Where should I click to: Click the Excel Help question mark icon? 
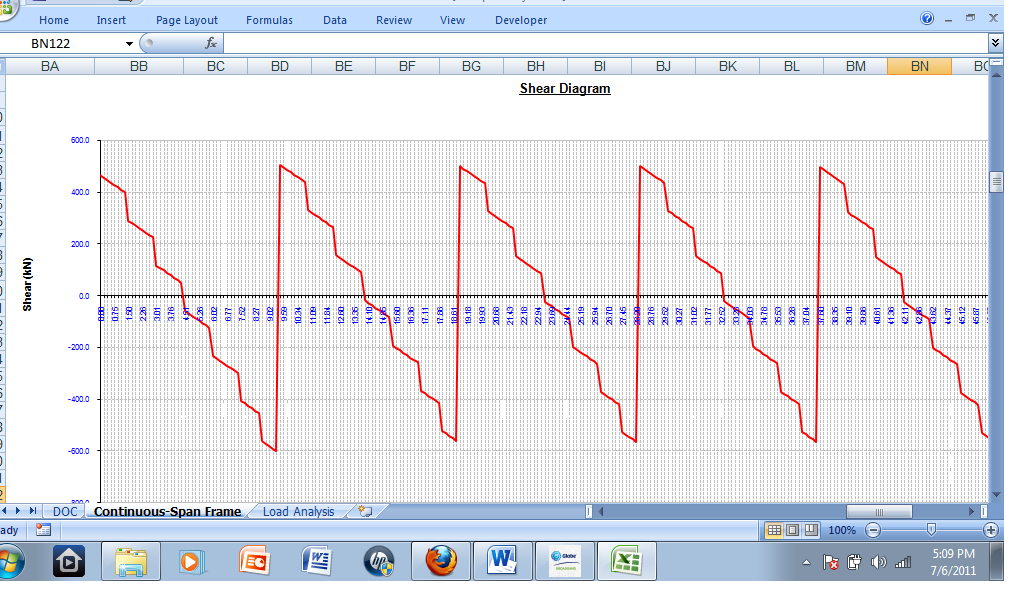tap(925, 18)
